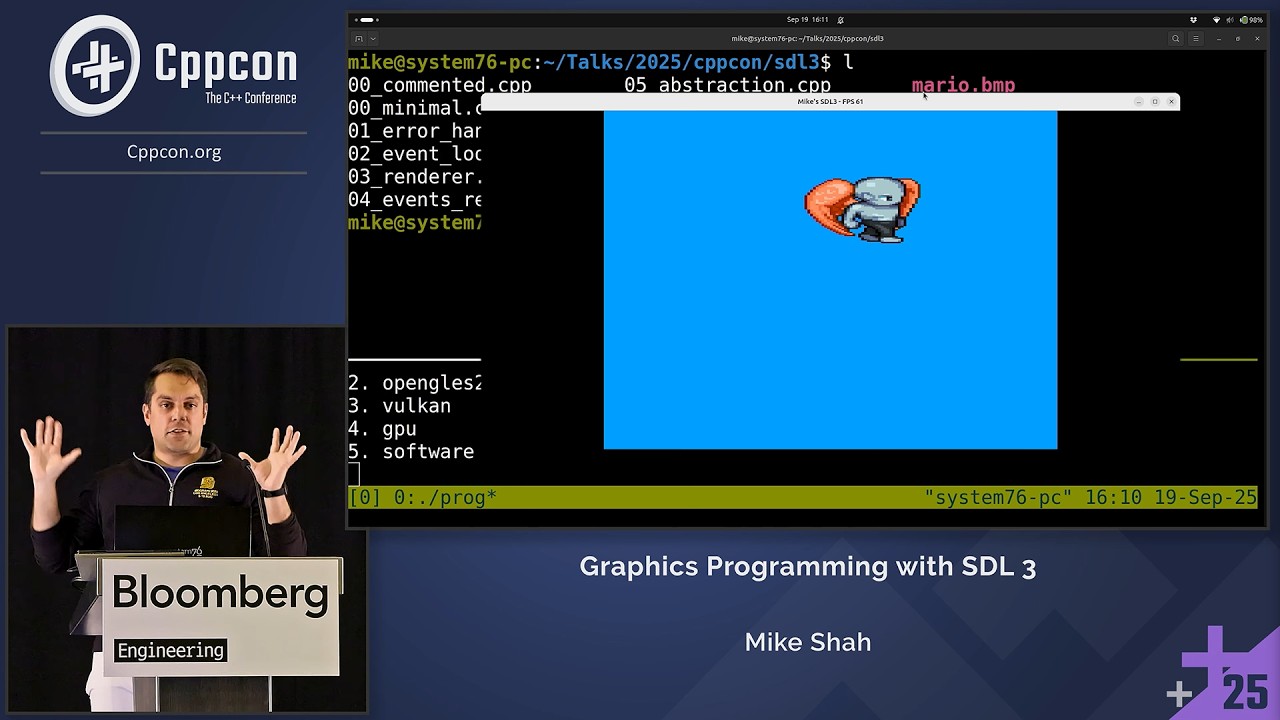Click the character sprite in SDL window
The width and height of the screenshot is (1280, 720).
[x=862, y=209]
